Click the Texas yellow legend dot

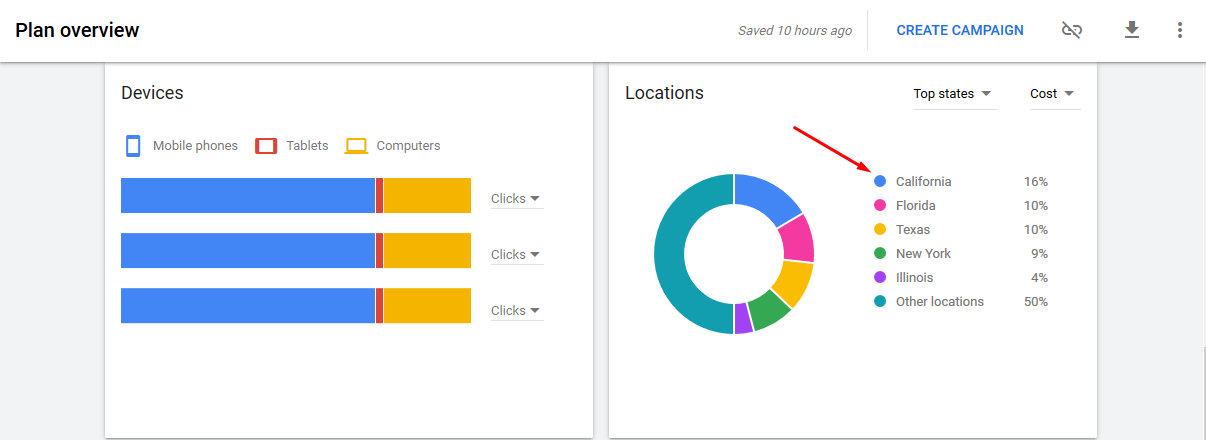pos(880,230)
